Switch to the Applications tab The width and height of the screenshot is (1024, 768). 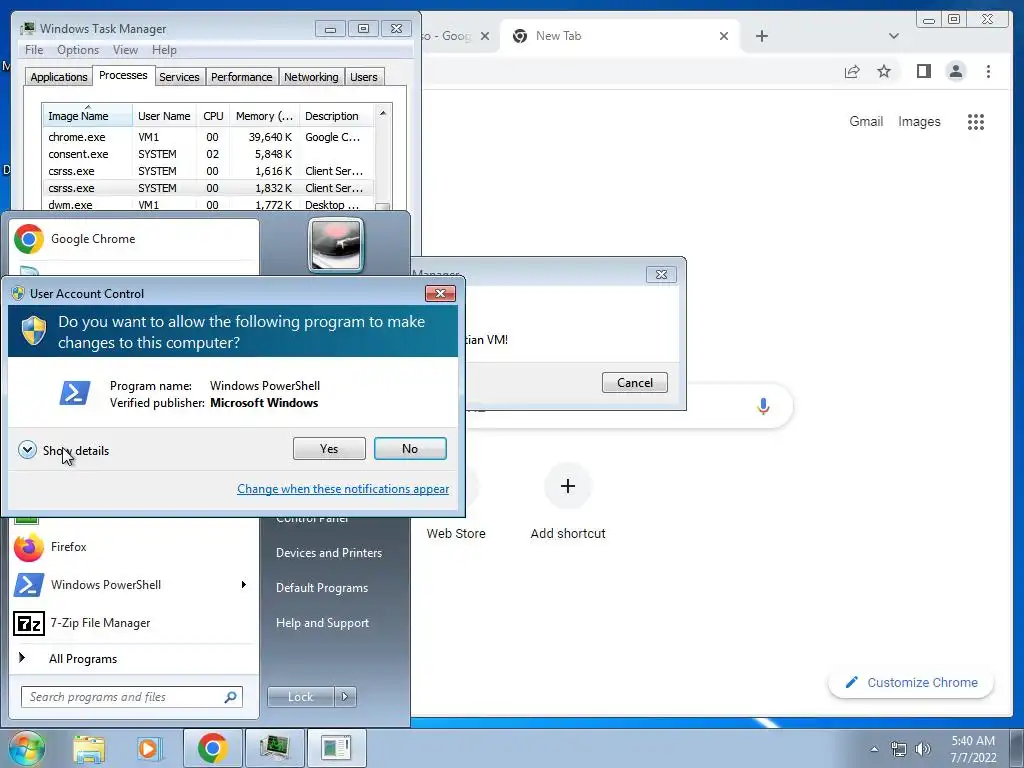point(59,77)
